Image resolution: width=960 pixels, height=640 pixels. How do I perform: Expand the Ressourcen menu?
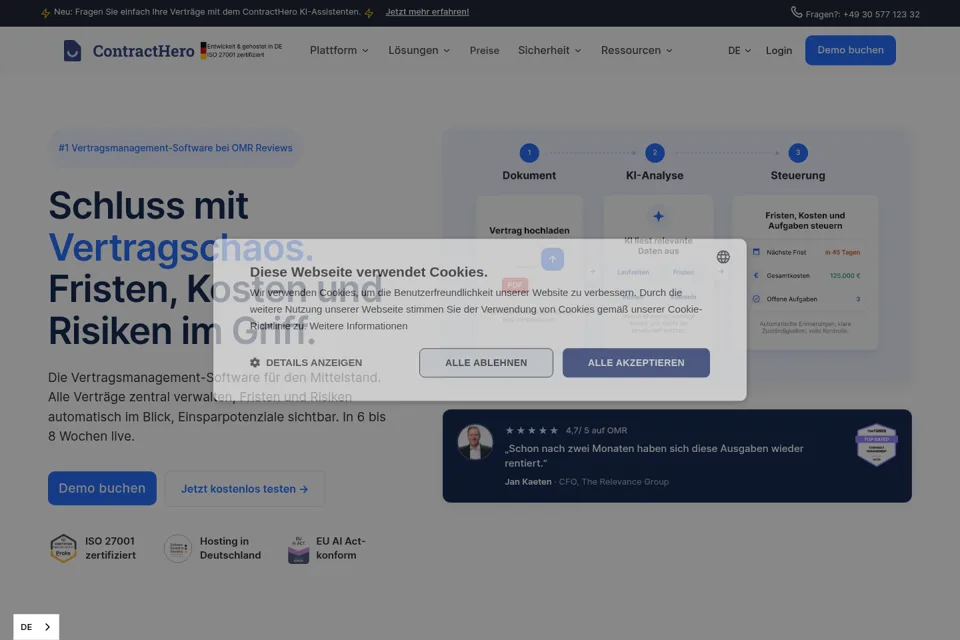(636, 50)
